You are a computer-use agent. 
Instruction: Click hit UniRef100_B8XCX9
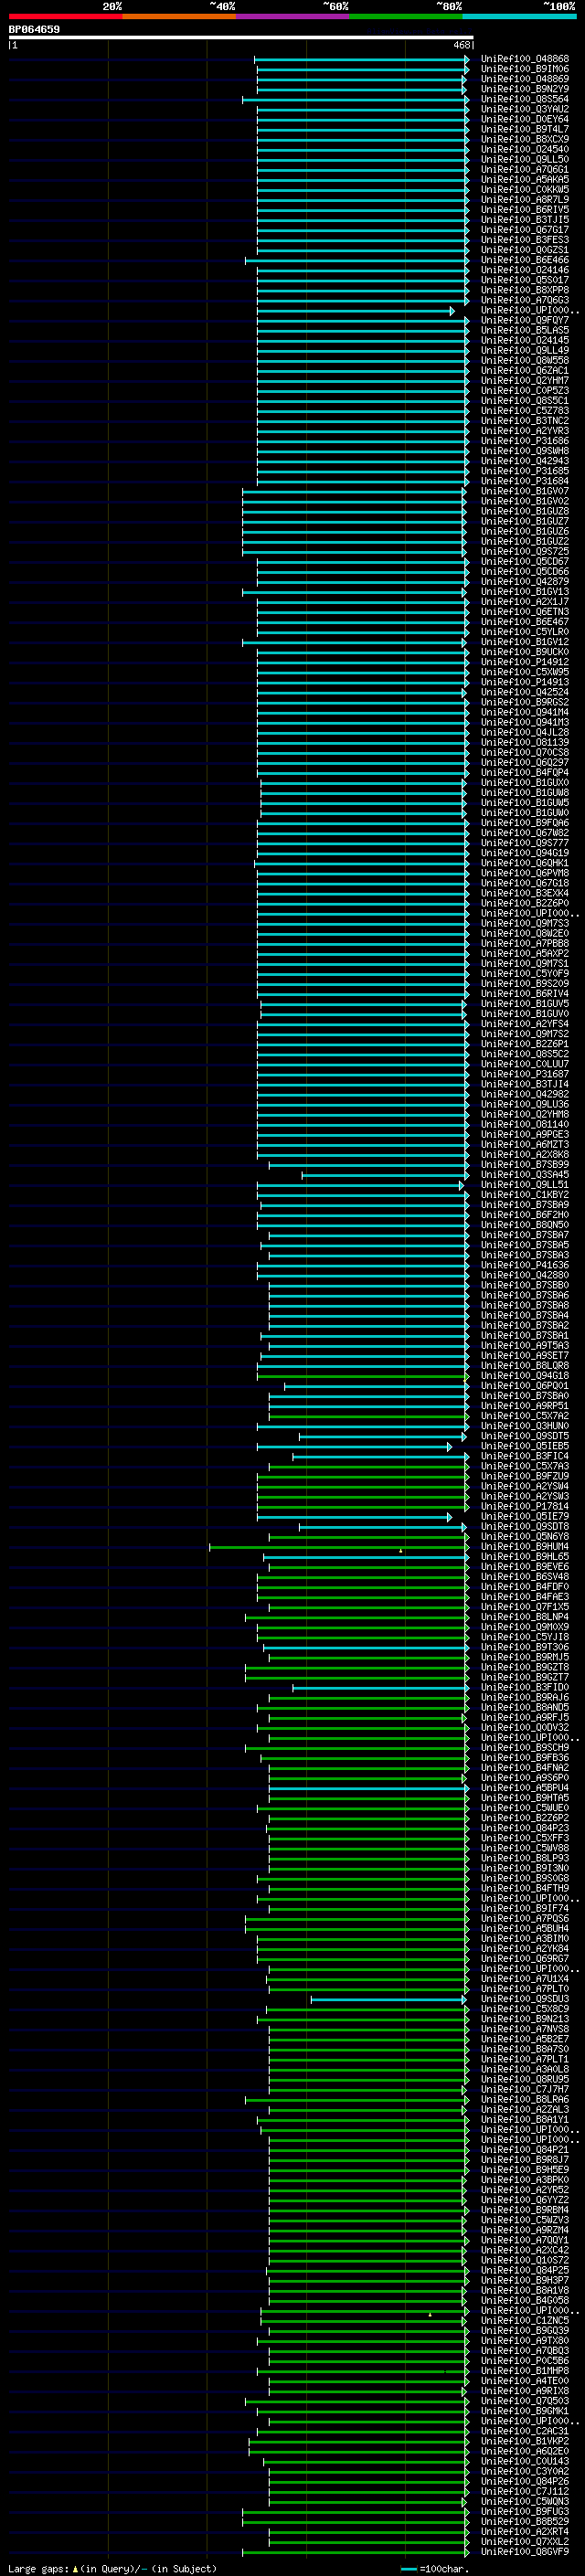(525, 139)
